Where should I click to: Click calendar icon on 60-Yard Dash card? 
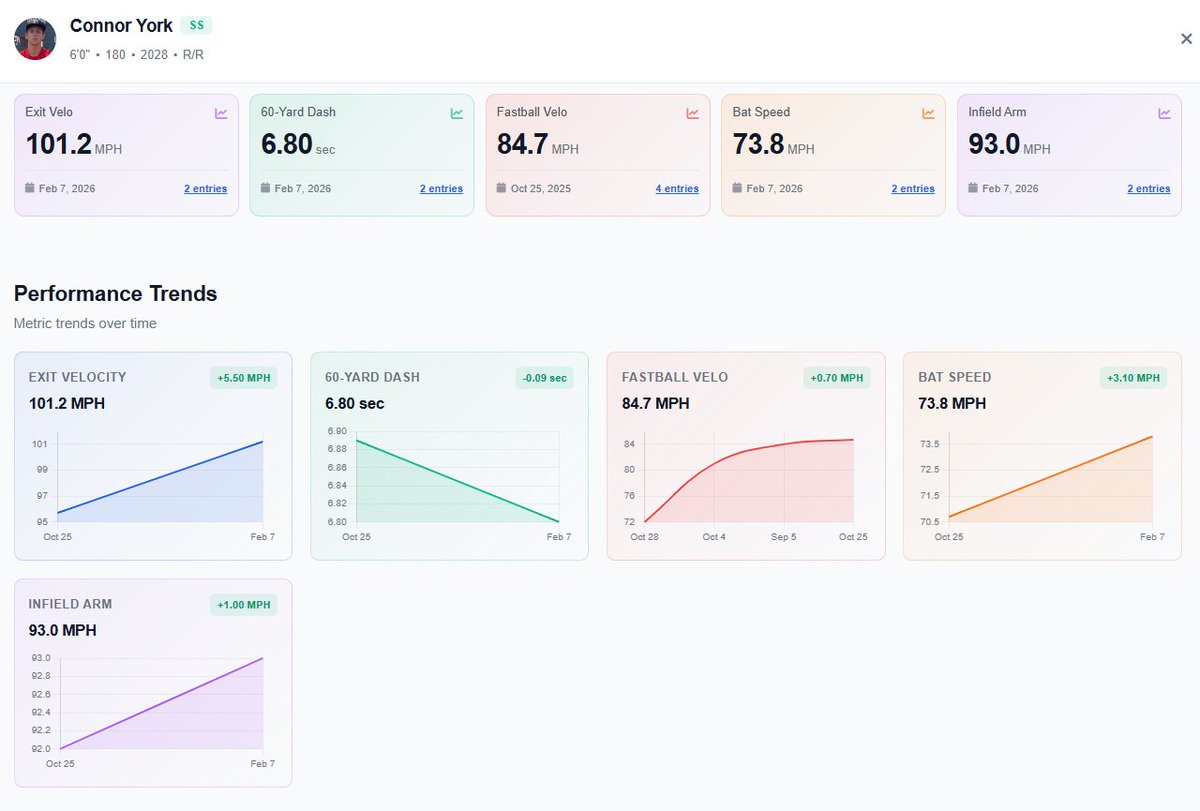266,188
